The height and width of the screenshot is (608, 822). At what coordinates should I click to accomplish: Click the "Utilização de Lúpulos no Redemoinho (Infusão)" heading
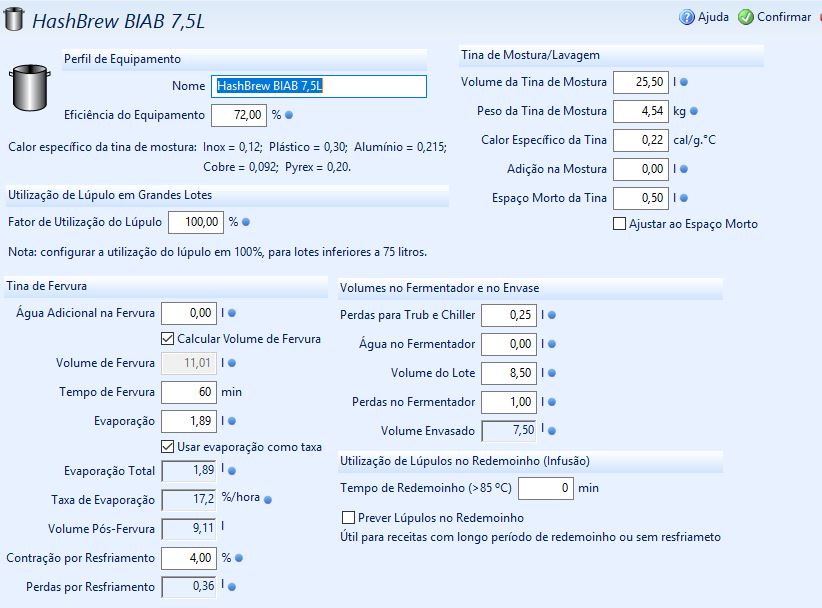465,461
